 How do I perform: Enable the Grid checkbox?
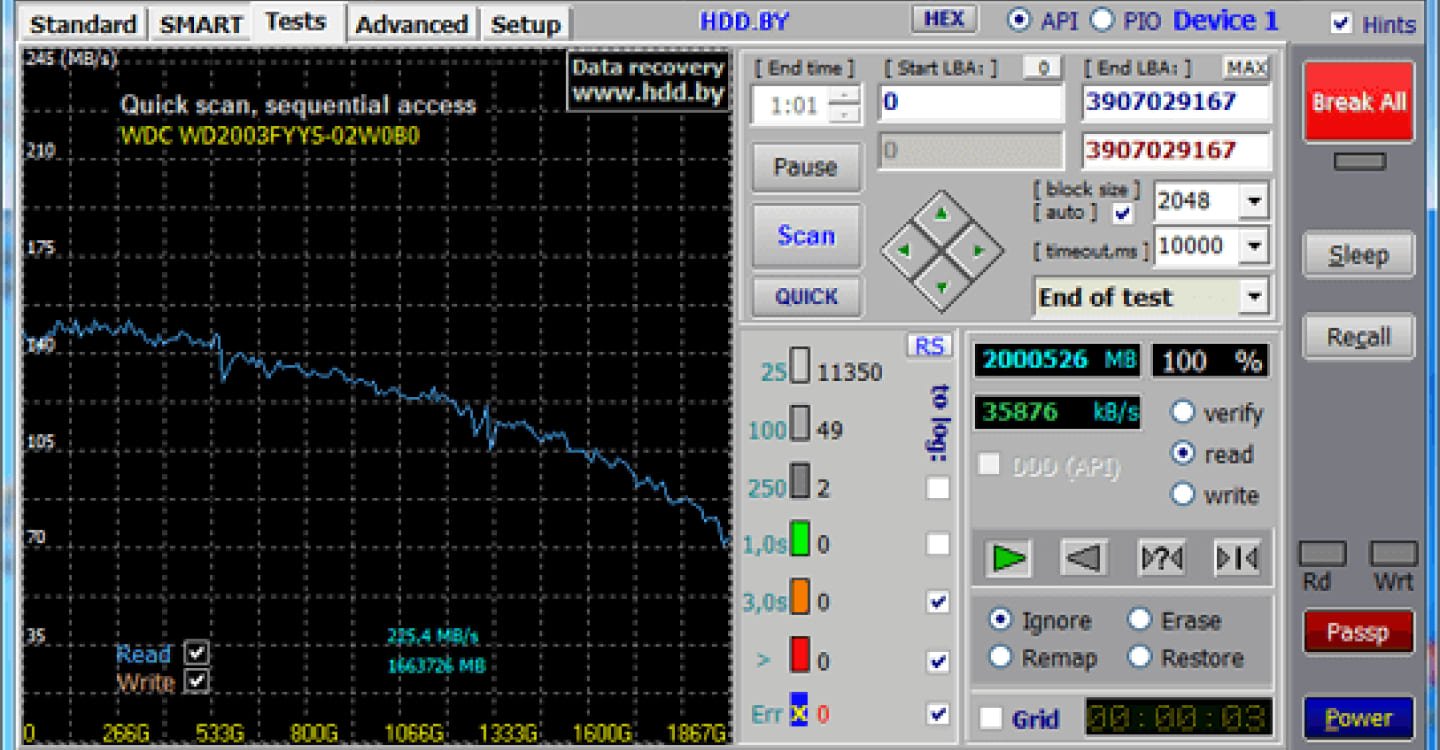pos(992,718)
